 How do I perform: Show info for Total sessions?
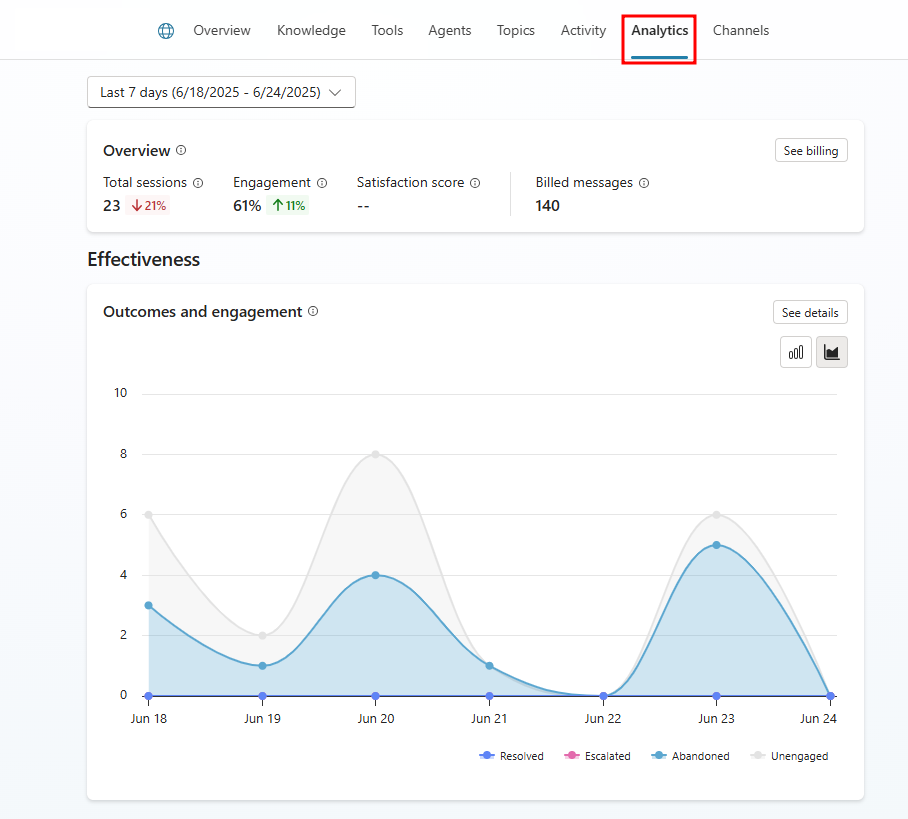point(198,183)
